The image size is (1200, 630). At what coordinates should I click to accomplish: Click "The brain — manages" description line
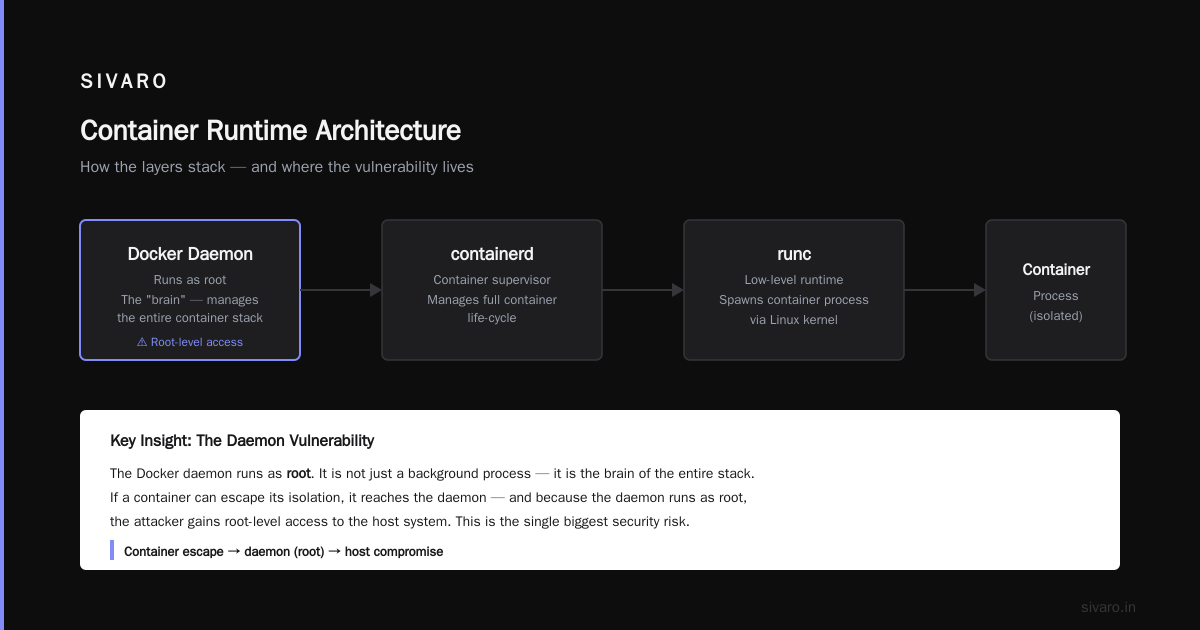190,299
